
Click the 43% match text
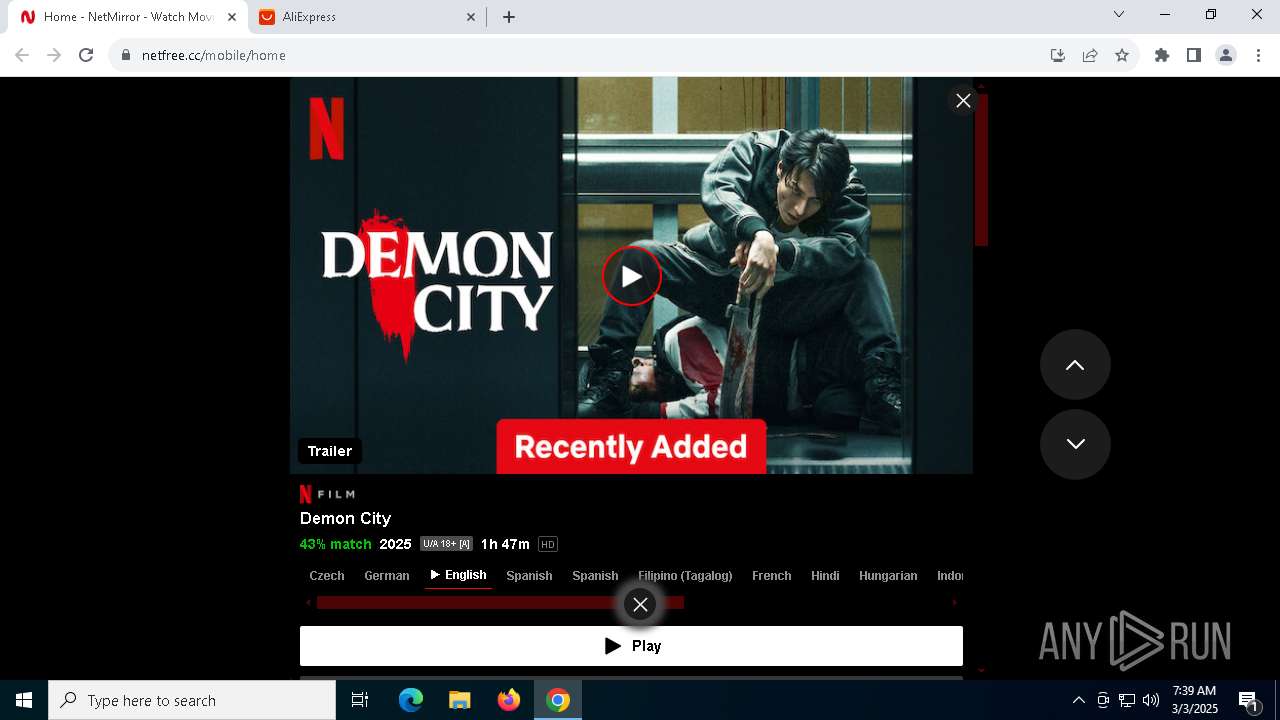335,544
